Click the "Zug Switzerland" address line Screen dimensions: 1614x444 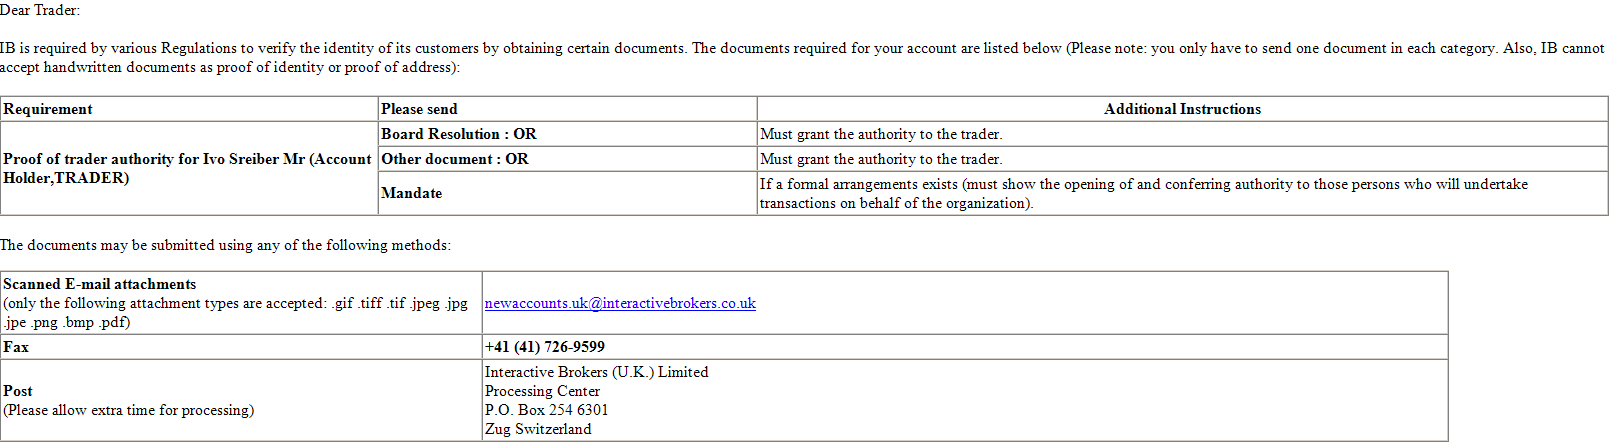pyautogui.click(x=538, y=429)
